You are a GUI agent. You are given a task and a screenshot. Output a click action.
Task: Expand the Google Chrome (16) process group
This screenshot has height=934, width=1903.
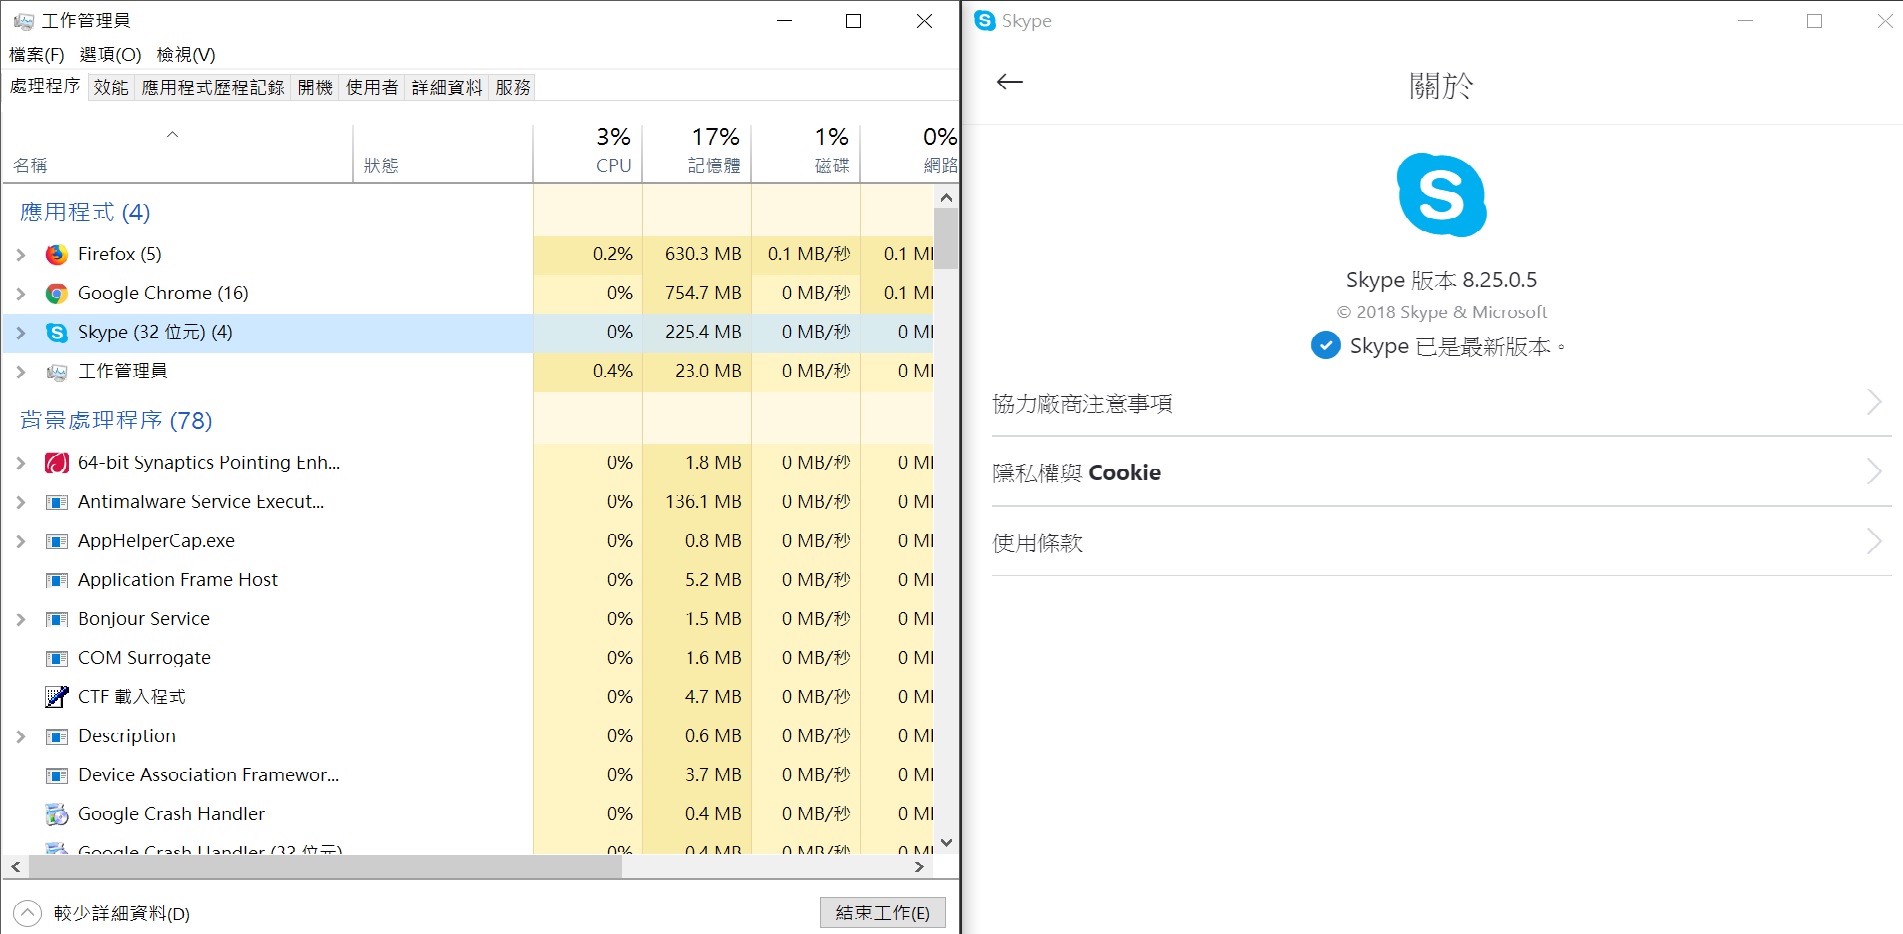[x=21, y=293]
